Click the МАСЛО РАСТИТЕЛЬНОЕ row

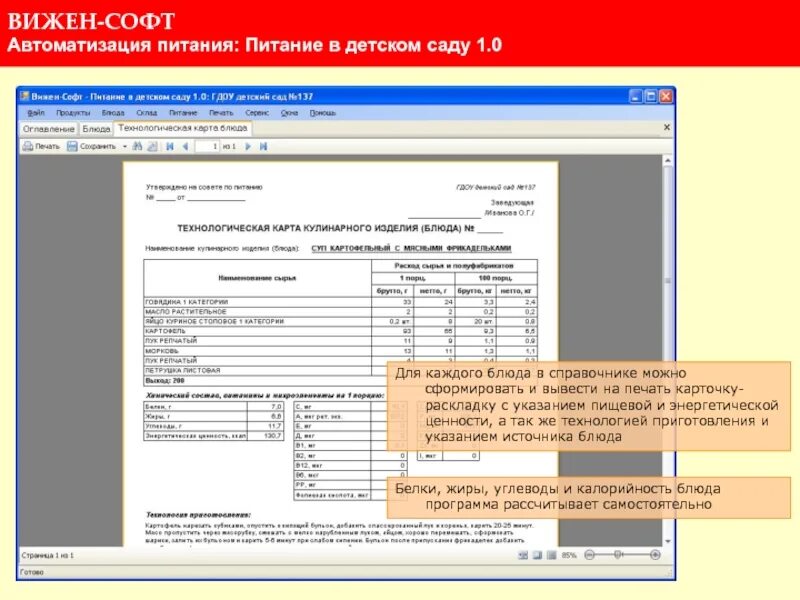coord(340,312)
